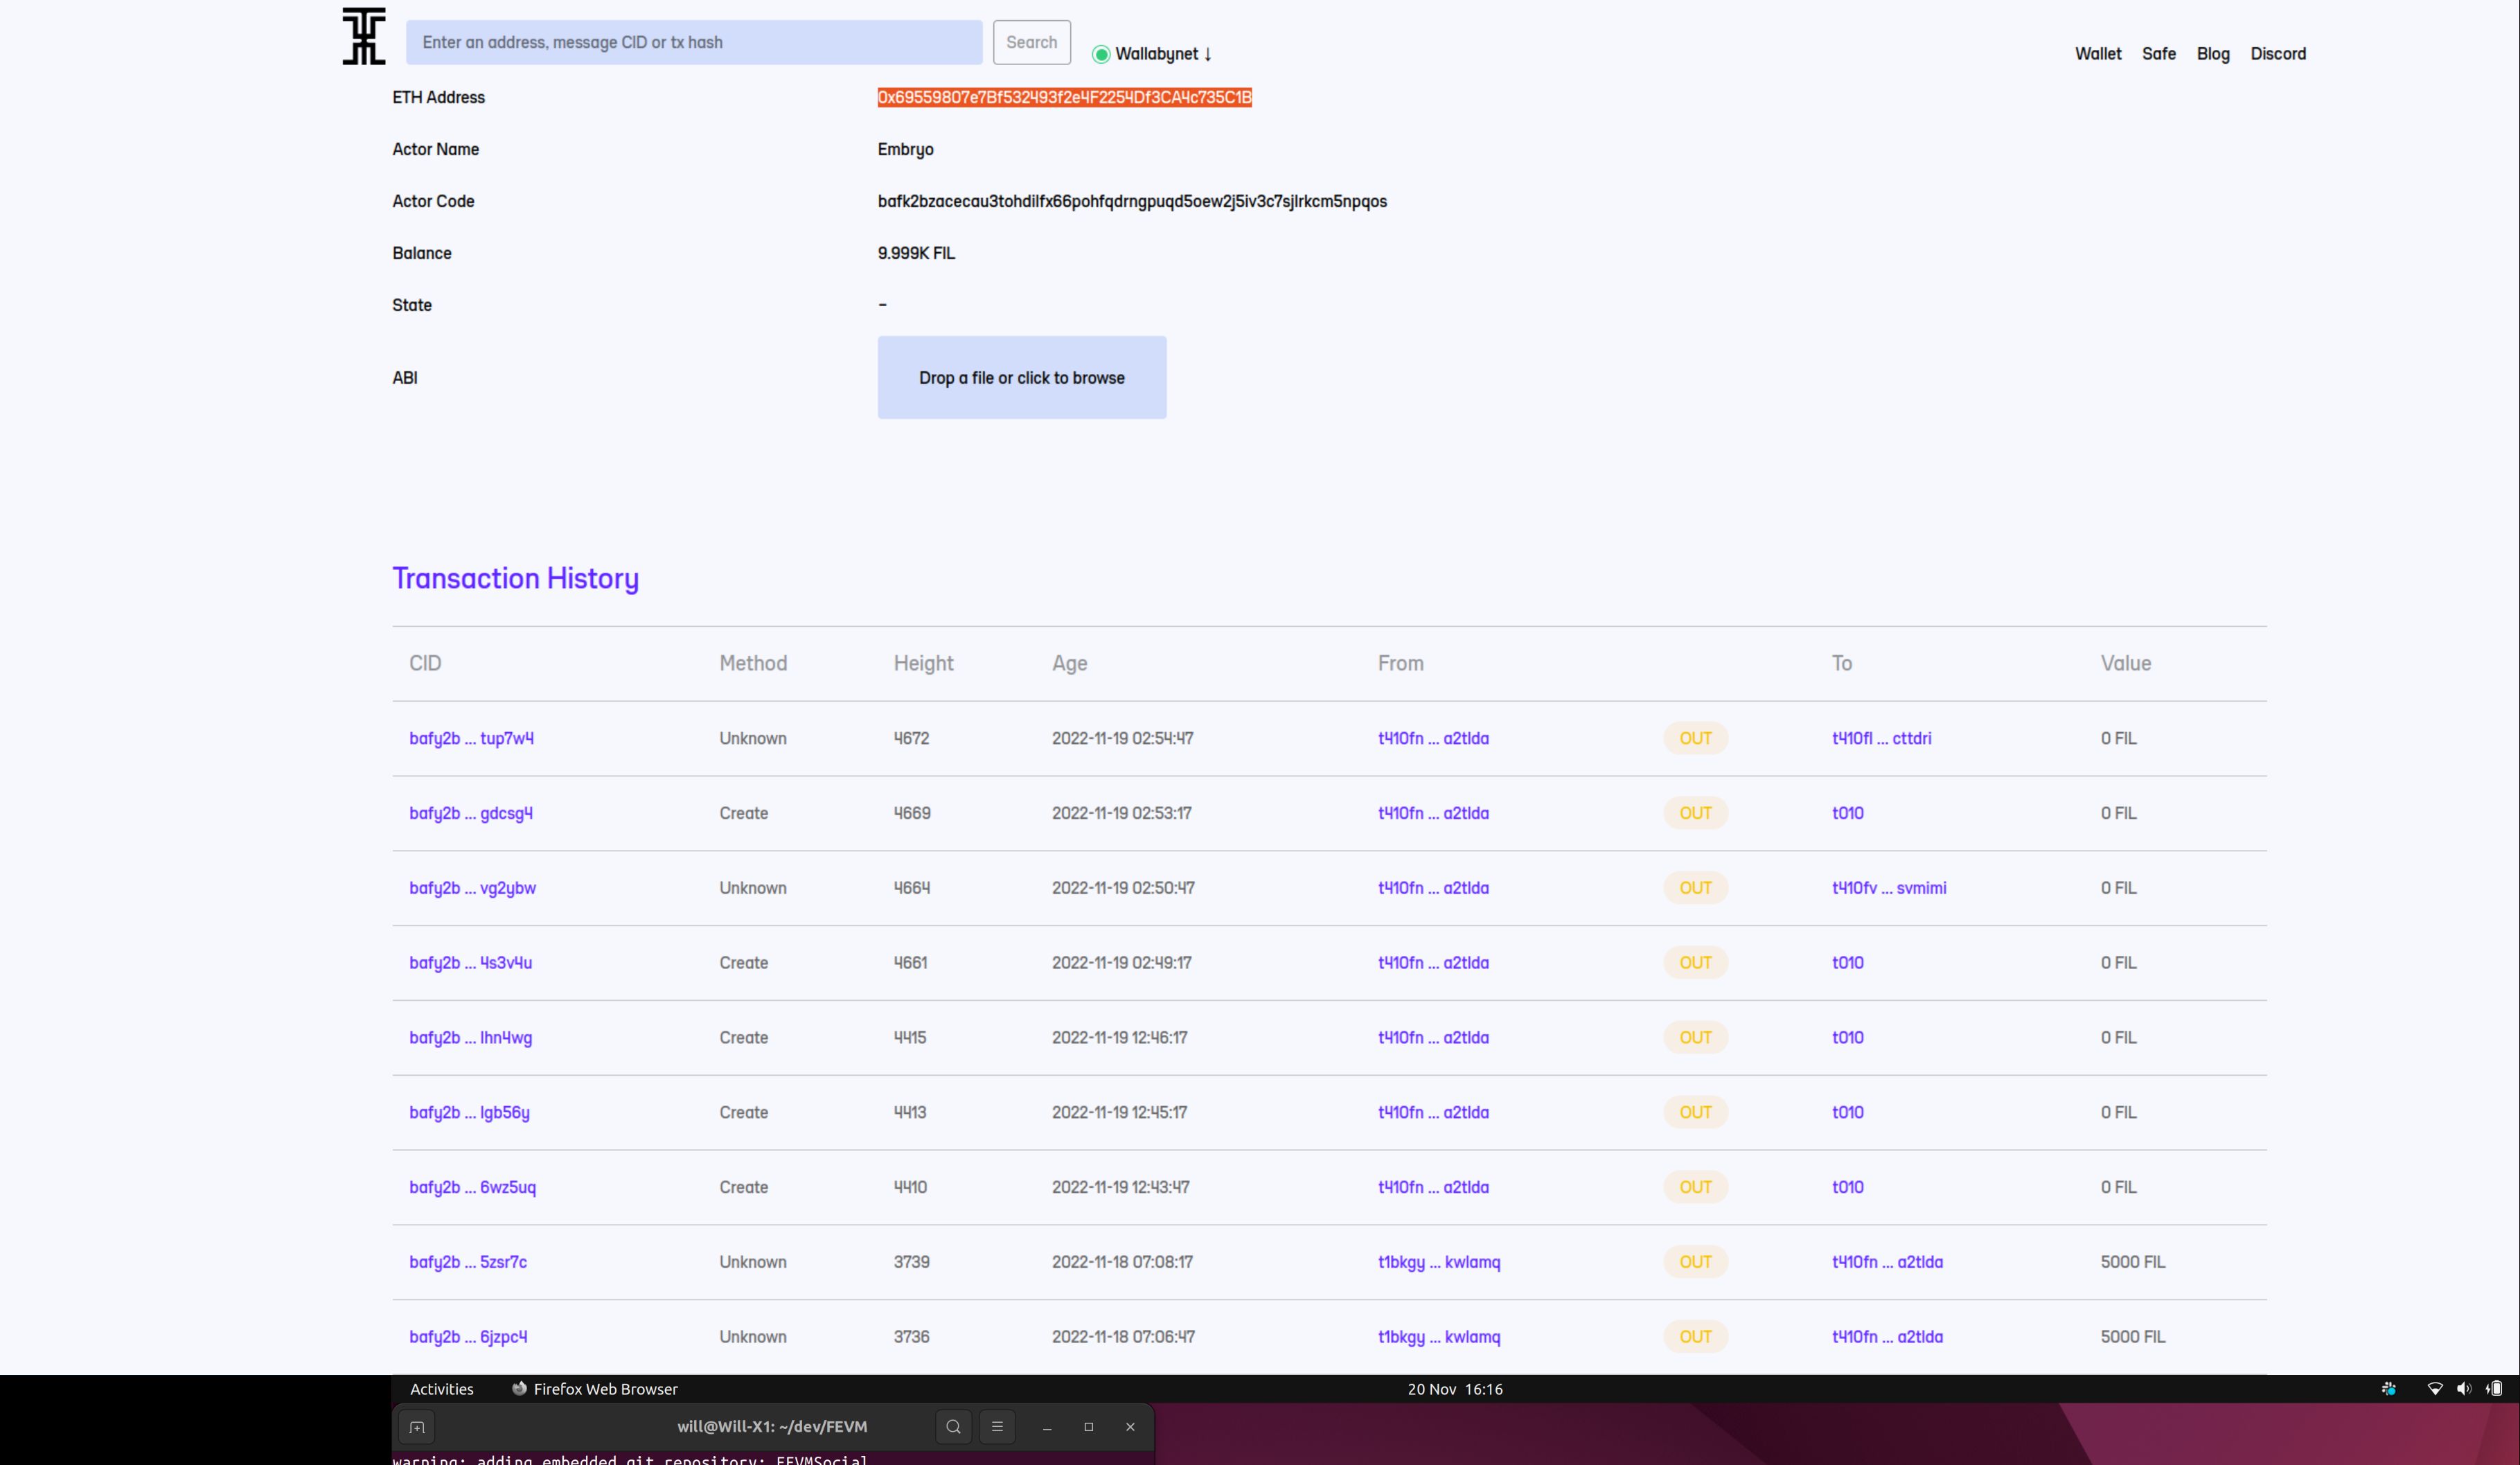
Task: Click the Method column header
Action: click(x=753, y=663)
